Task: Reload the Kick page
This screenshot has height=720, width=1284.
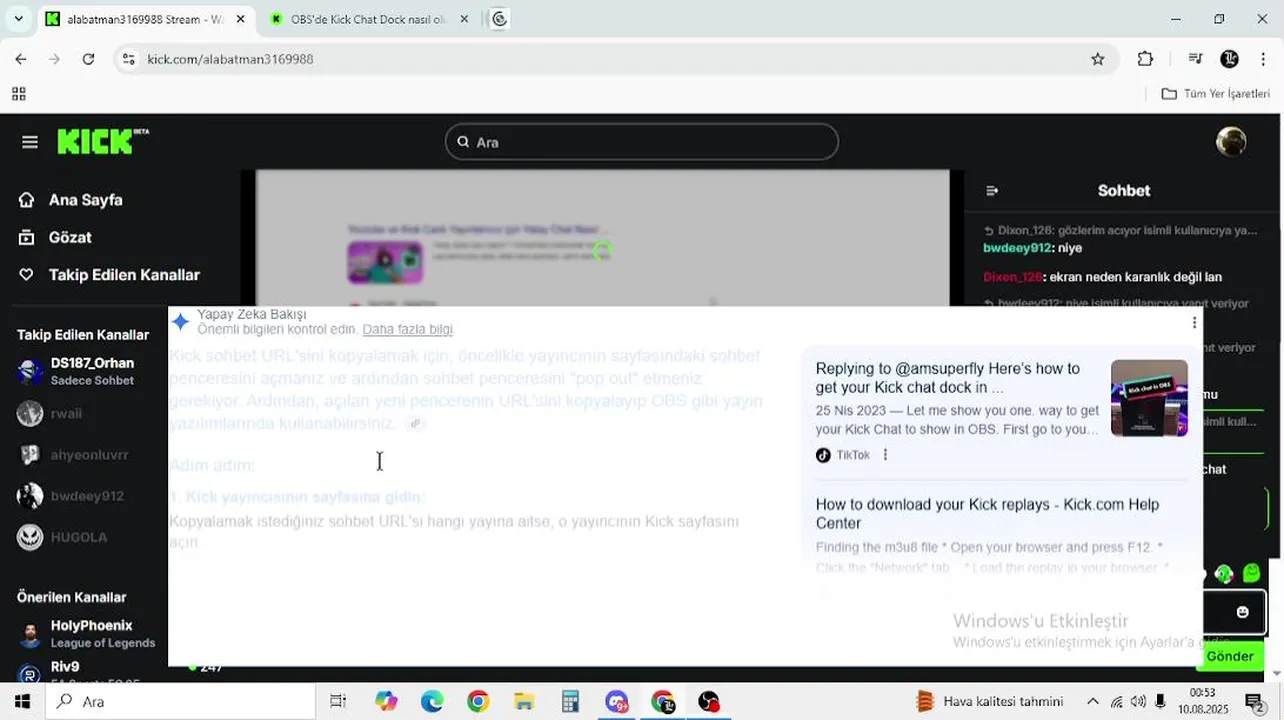Action: pyautogui.click(x=88, y=59)
